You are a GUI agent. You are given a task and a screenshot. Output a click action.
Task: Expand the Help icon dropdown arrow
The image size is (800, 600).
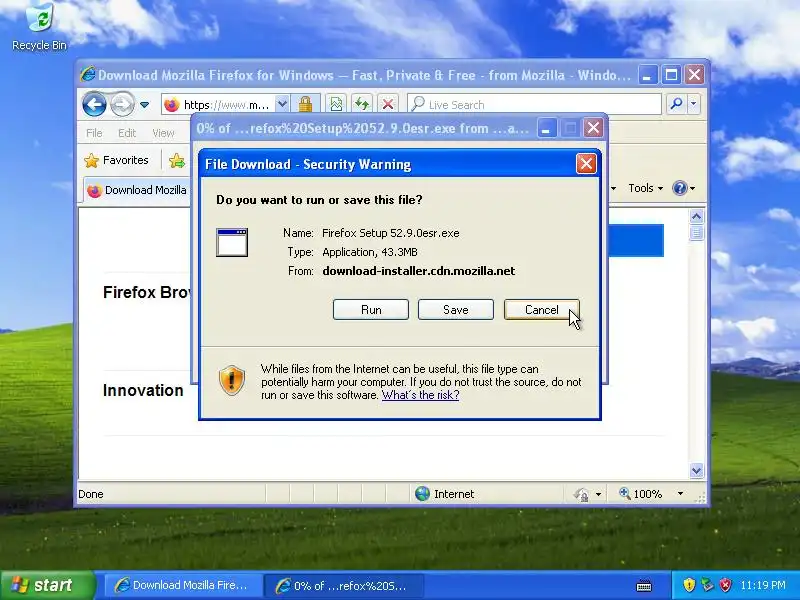click(693, 188)
